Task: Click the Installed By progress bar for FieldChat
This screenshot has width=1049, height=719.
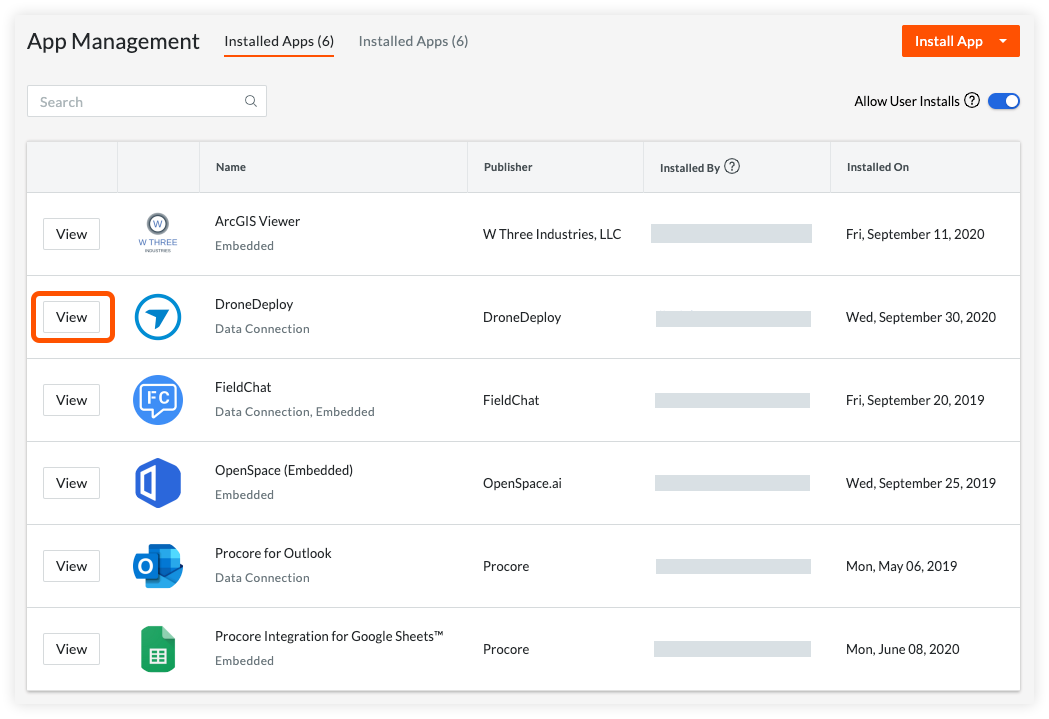Action: (x=732, y=400)
